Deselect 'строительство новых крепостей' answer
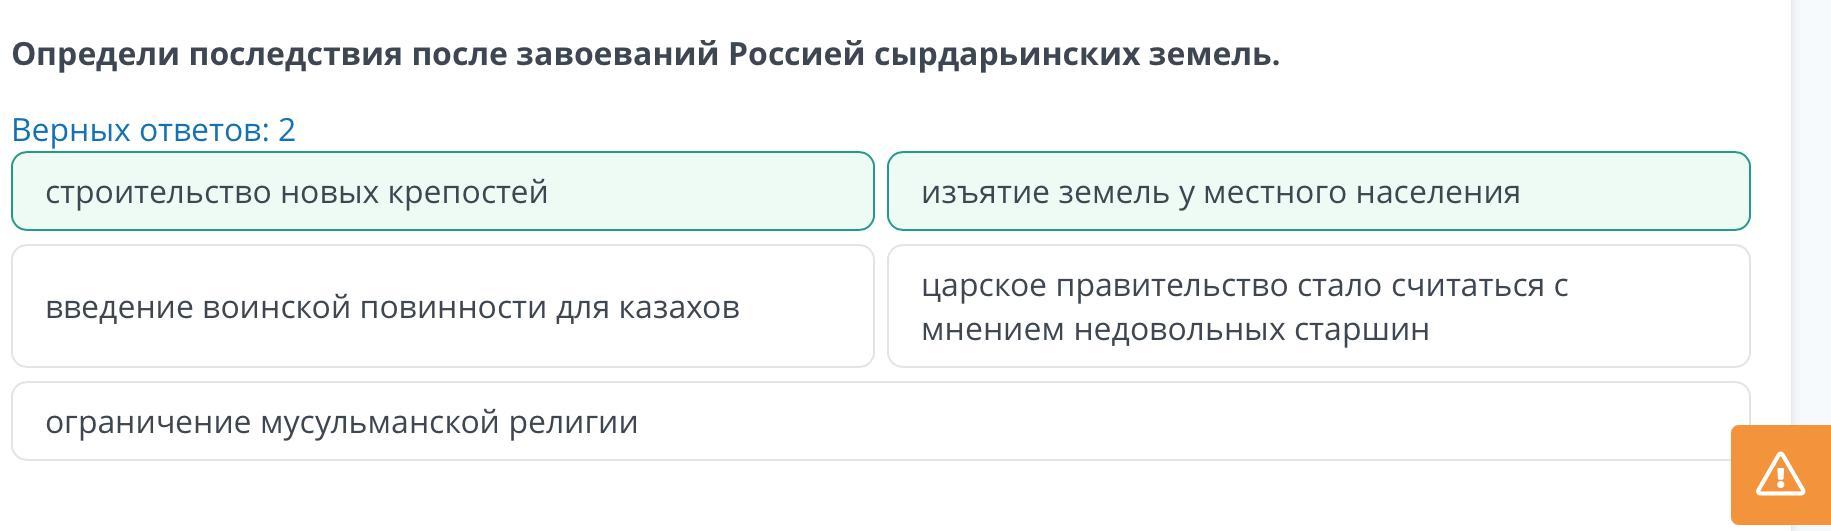This screenshot has width=1831, height=531. click(442, 191)
